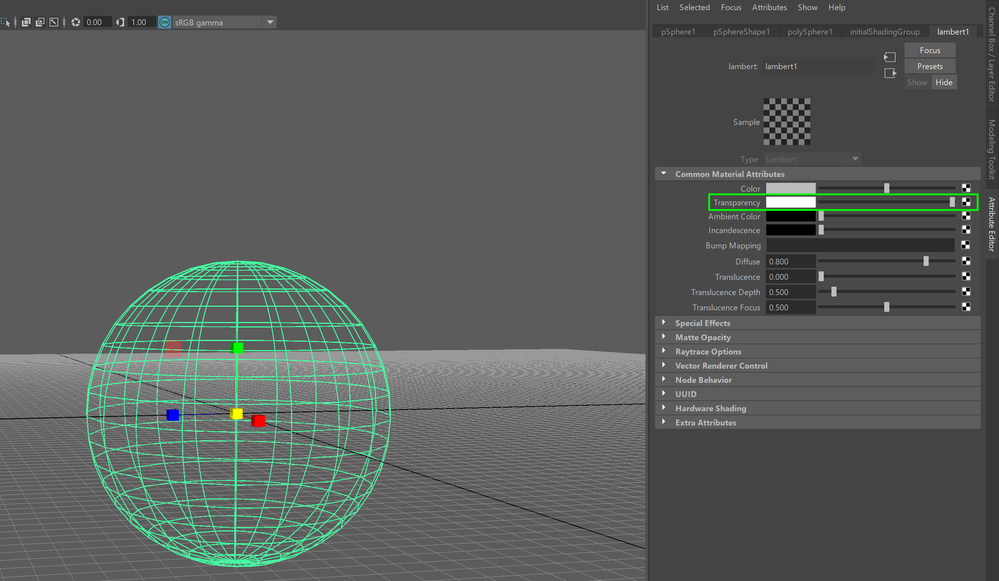Open the Modeling Toolkit side tab
The height and width of the screenshot is (581, 999).
[x=992, y=149]
